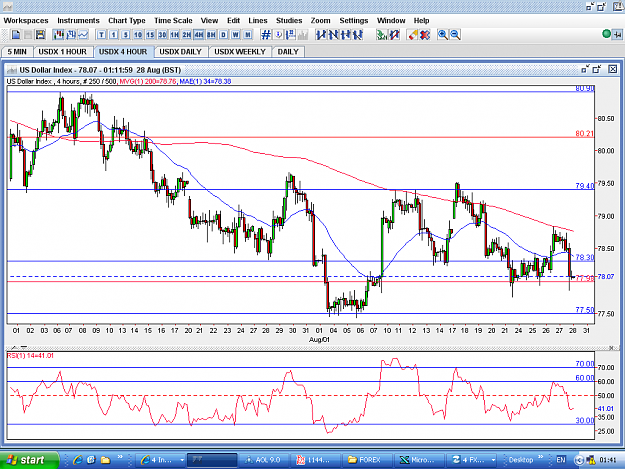Screen dimensions: 625x469
Task: Open Internet Explorer quick launch icon
Action: tap(77, 460)
